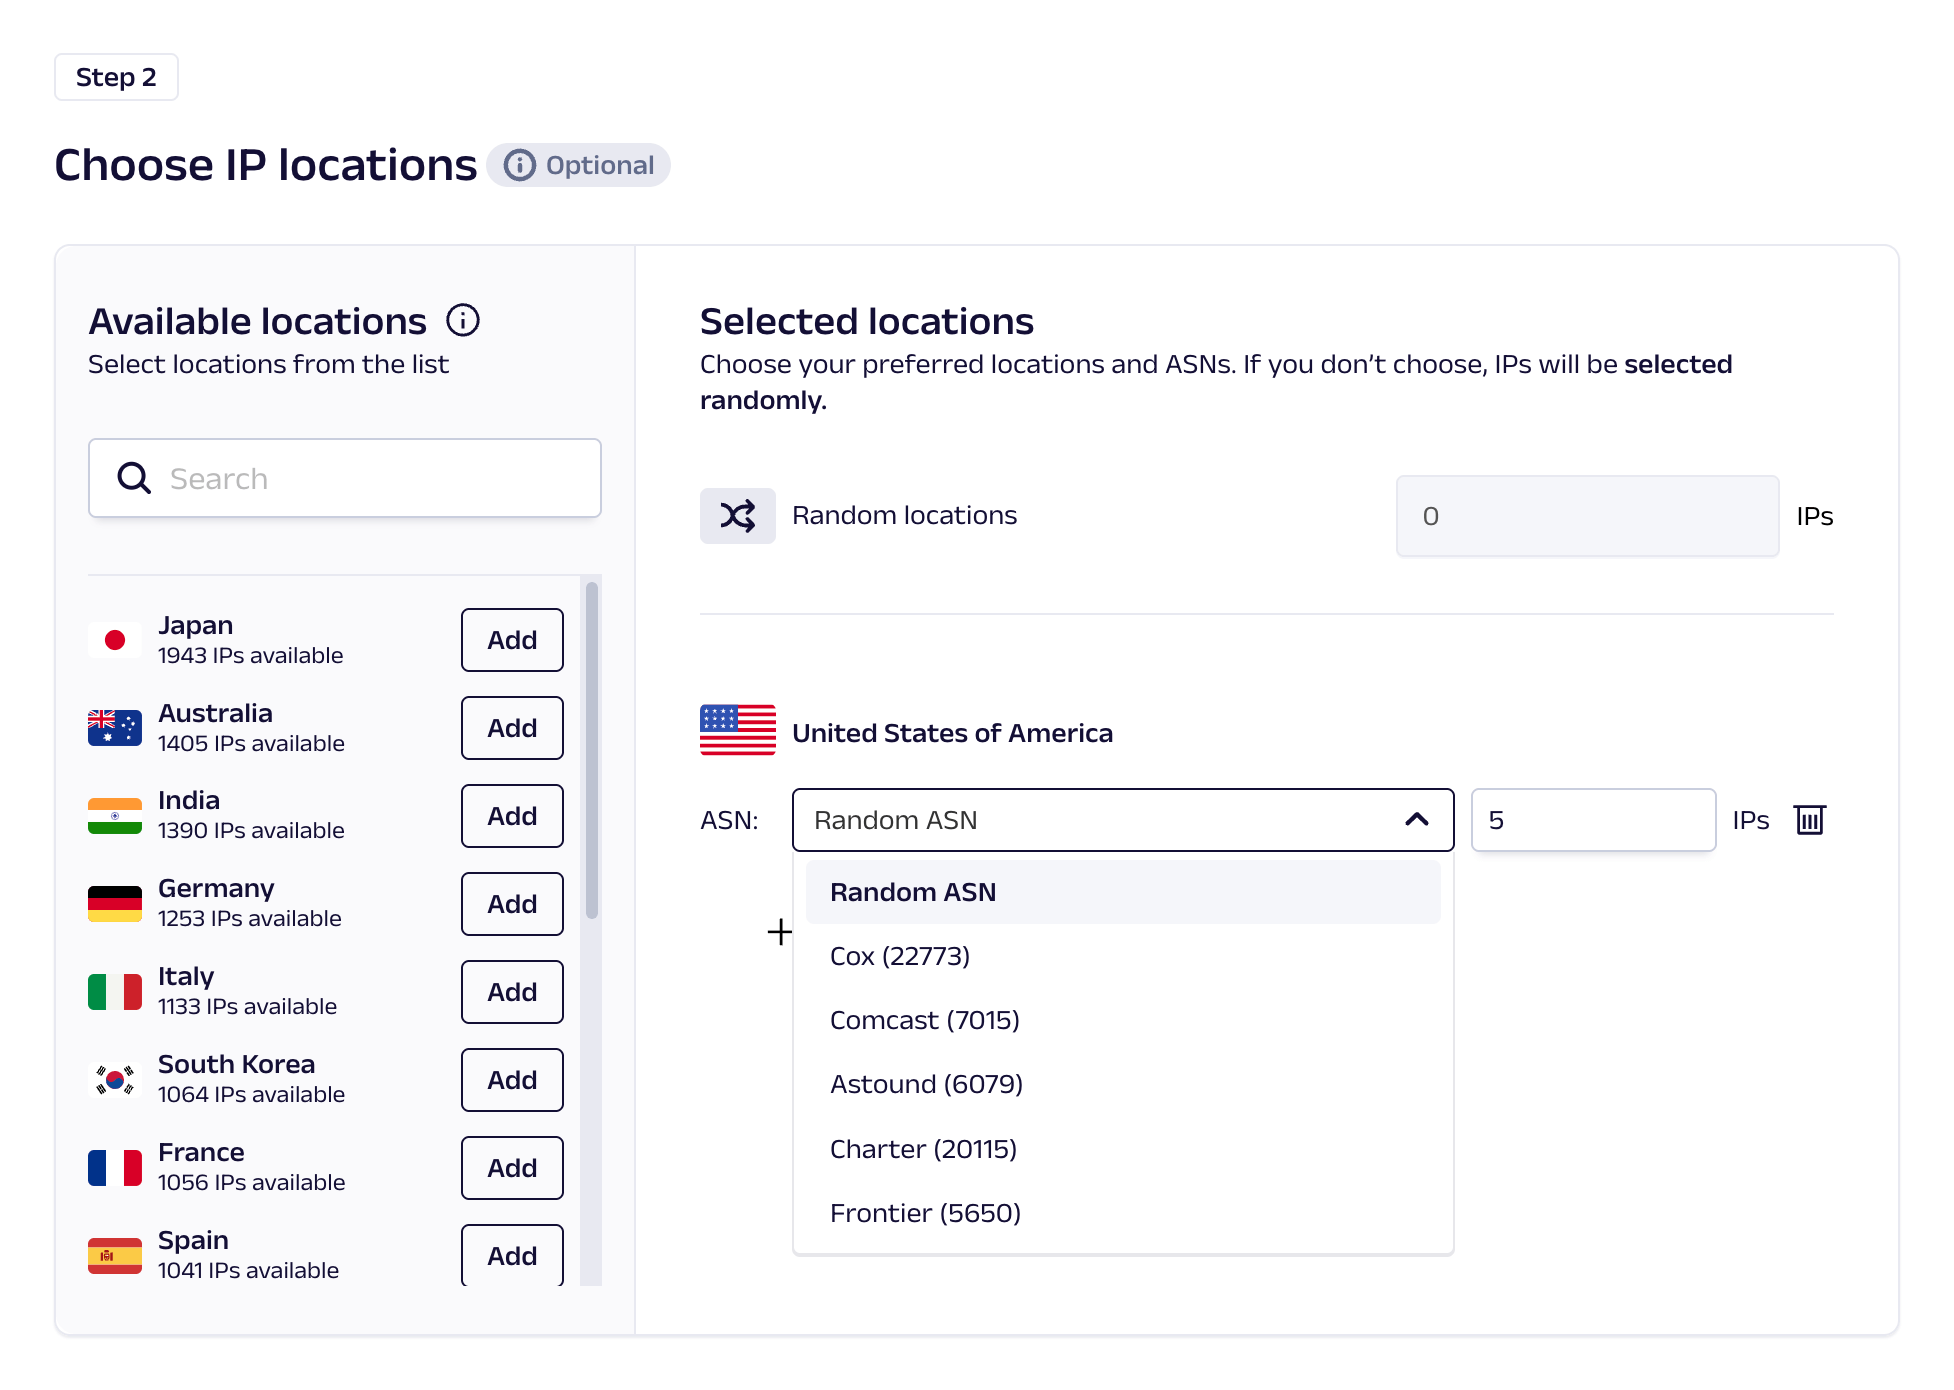The height and width of the screenshot is (1390, 1954).
Task: Select Charter (20115) in the ASN menu
Action: click(922, 1148)
